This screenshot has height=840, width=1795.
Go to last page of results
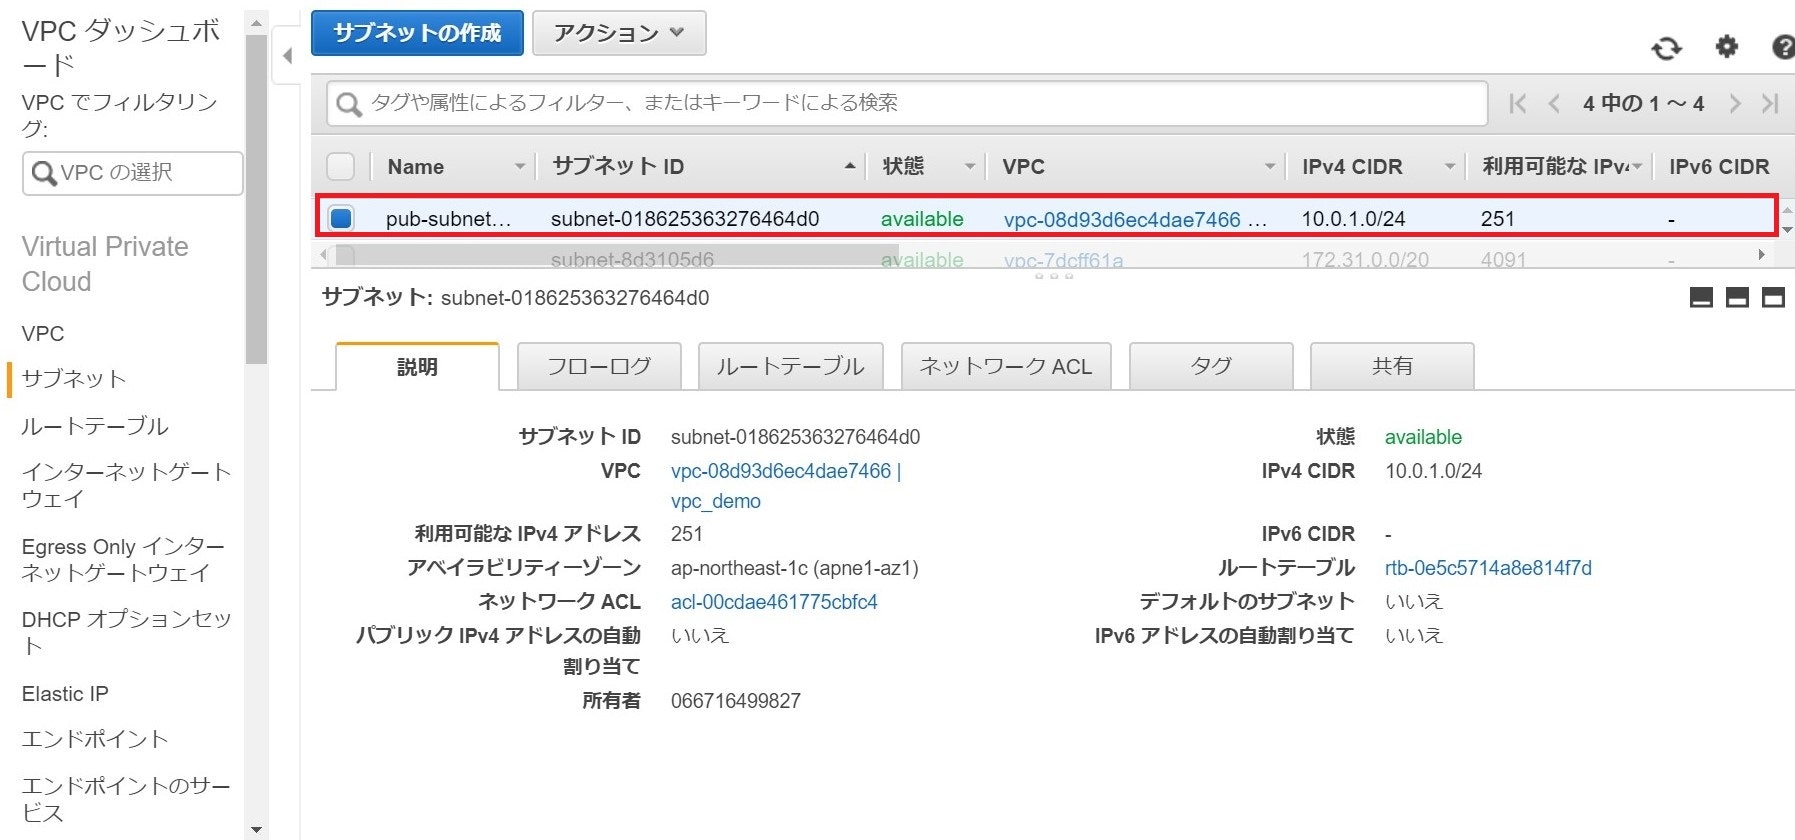[1770, 103]
